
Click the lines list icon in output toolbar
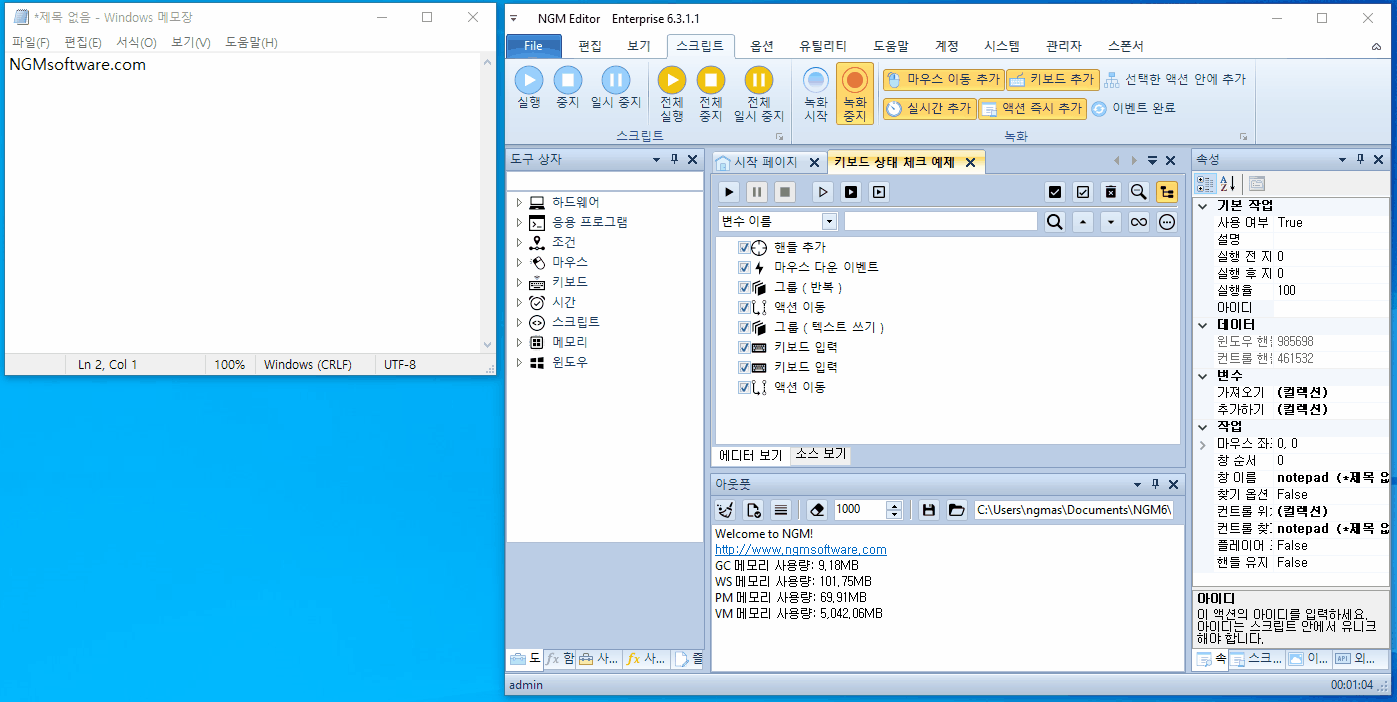click(x=782, y=510)
